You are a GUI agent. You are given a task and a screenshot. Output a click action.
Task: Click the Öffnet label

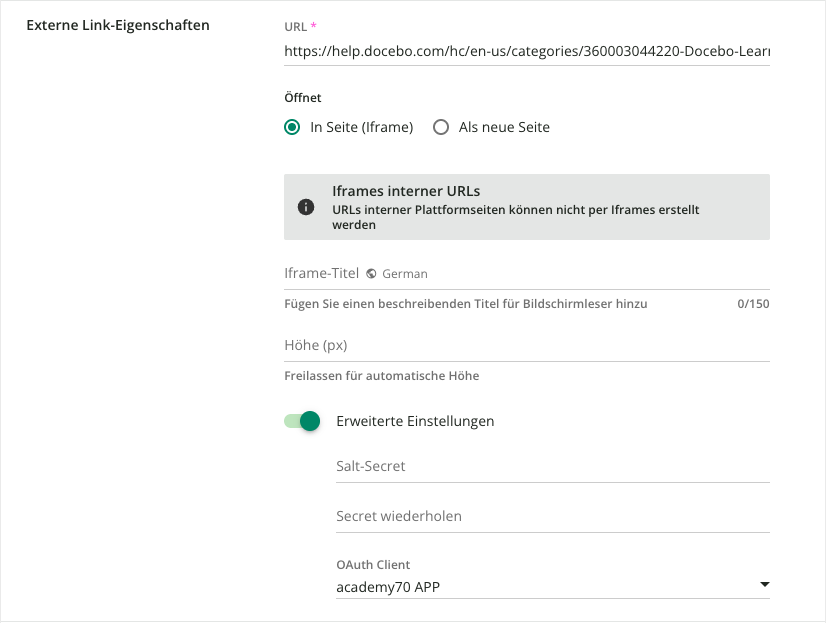[x=302, y=98]
